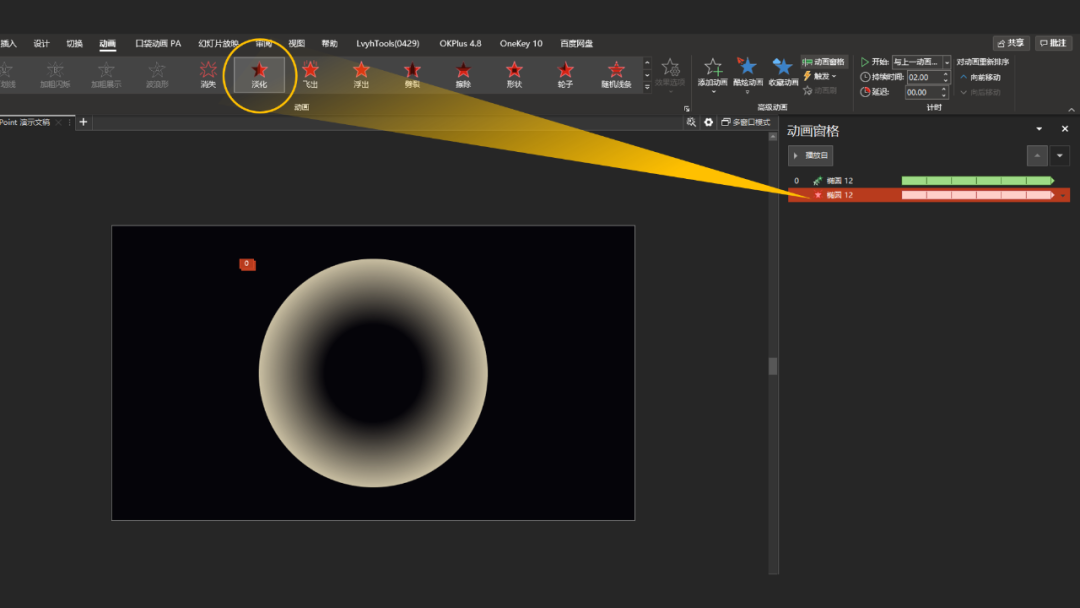Open the 视图 view tab

[297, 43]
